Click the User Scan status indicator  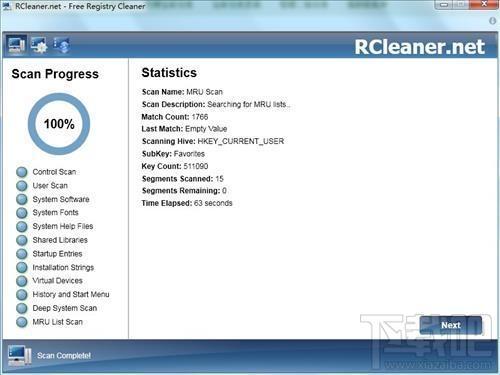(22, 186)
